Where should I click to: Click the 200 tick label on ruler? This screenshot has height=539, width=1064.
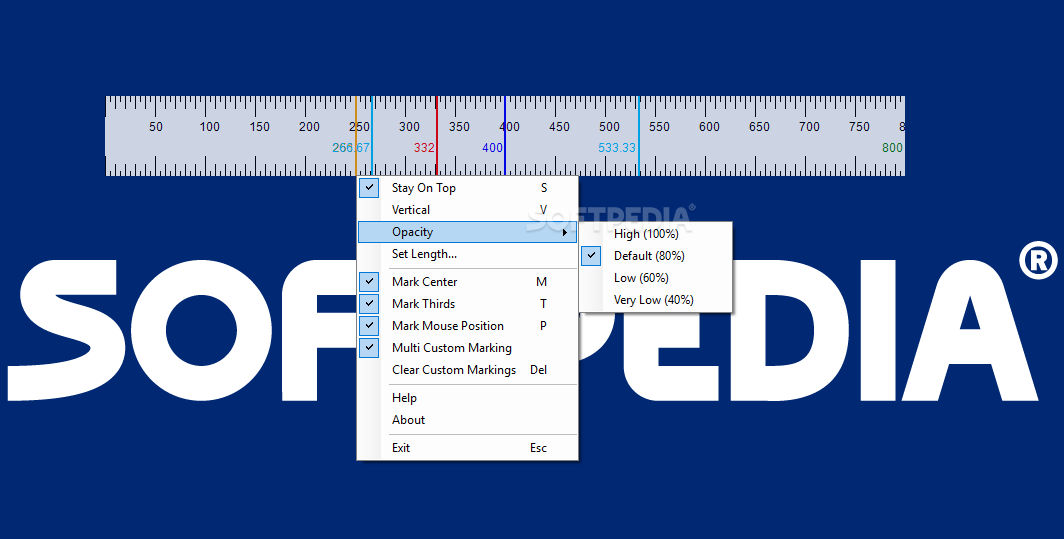pos(309,126)
